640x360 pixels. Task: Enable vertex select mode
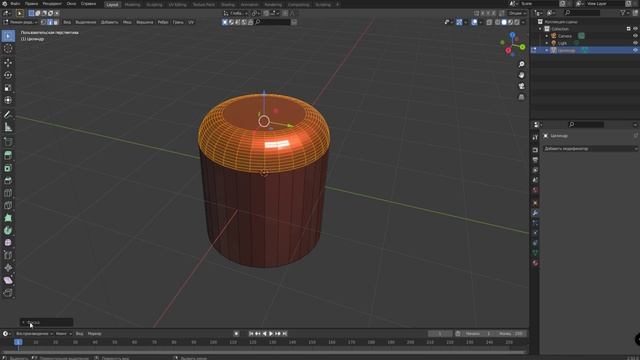click(44, 22)
